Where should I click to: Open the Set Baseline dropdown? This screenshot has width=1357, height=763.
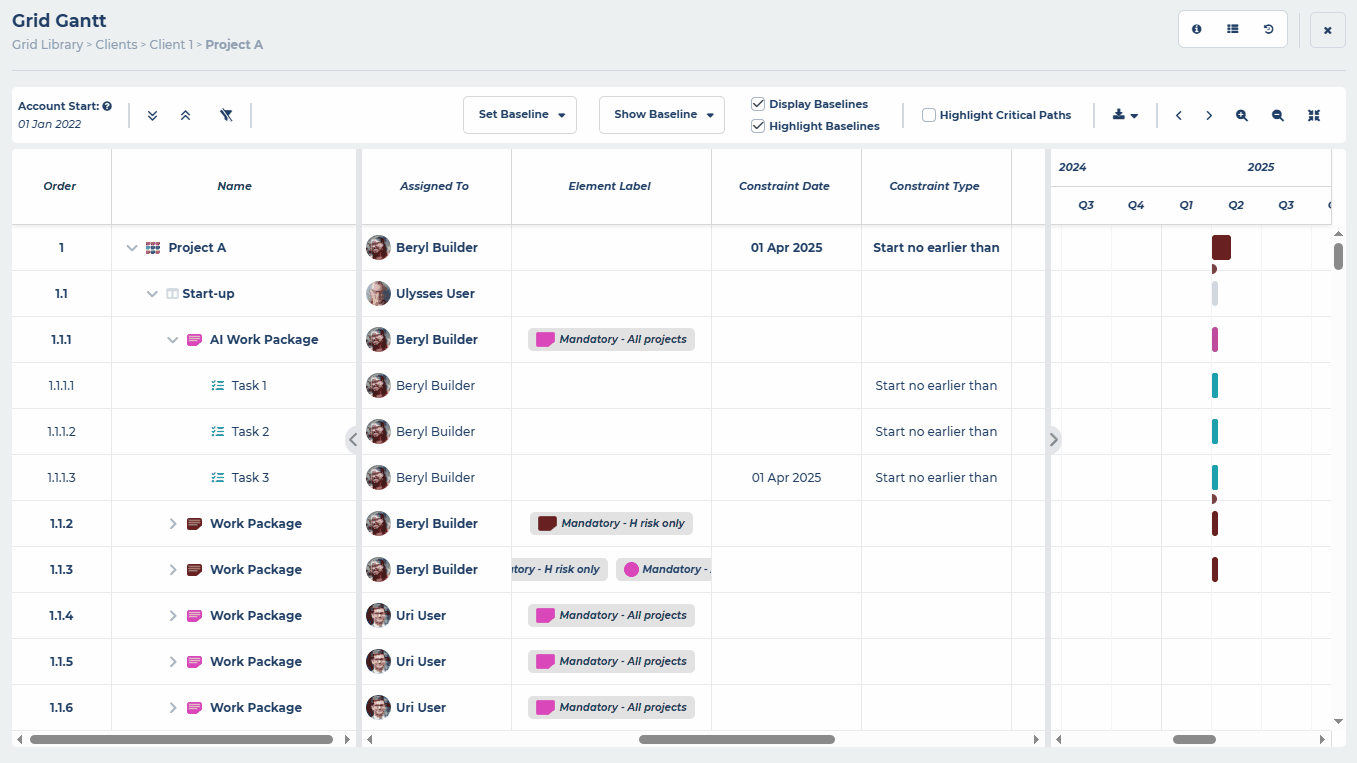tap(519, 115)
